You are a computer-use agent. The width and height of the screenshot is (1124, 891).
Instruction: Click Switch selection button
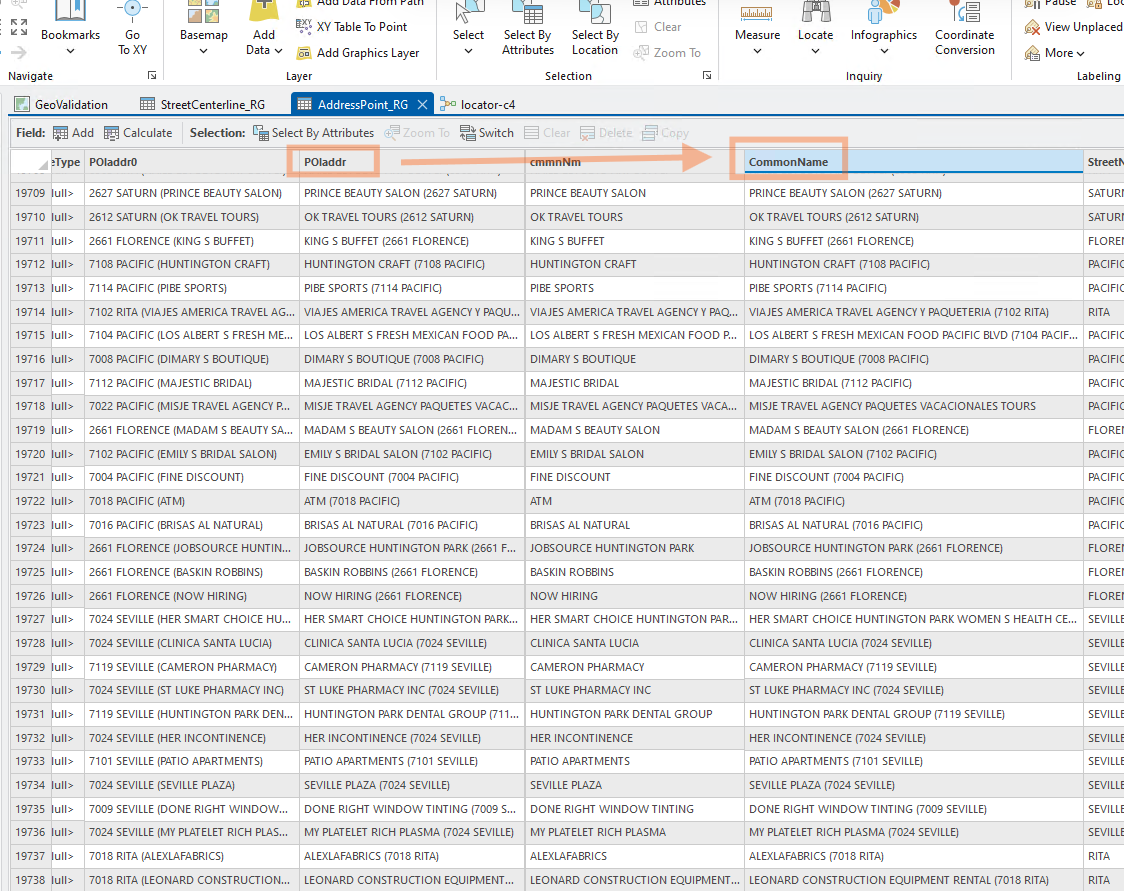[487, 132]
